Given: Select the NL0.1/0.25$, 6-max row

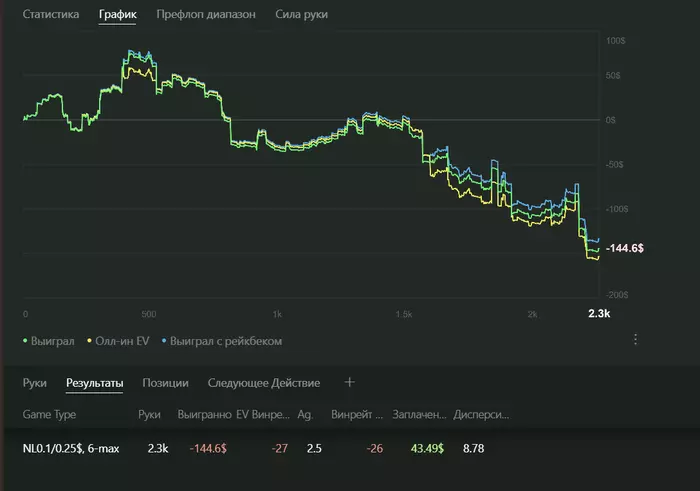Looking at the screenshot, I should [70, 448].
